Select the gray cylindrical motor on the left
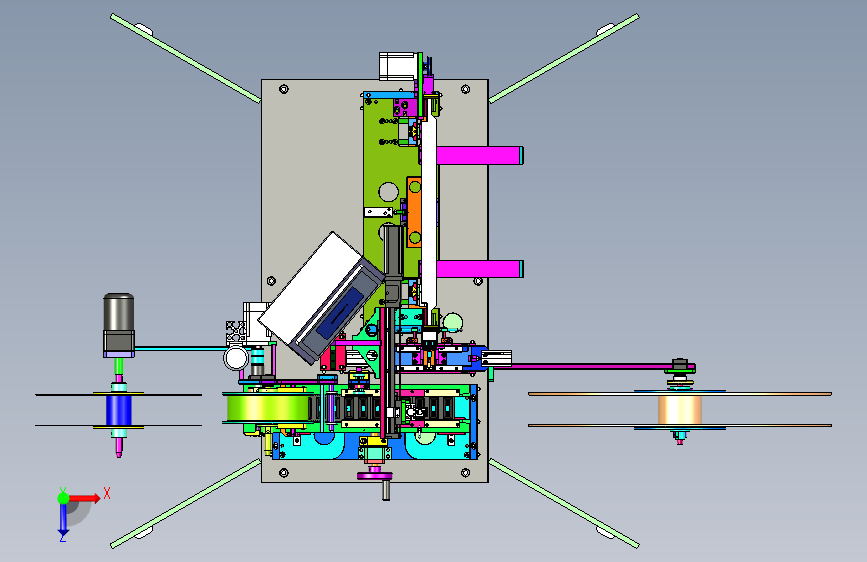This screenshot has height=562, width=867. pyautogui.click(x=118, y=313)
